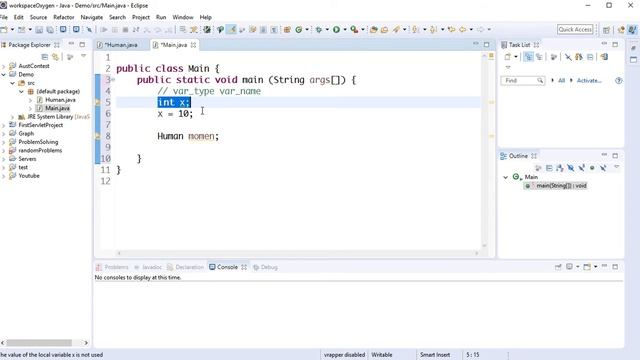Click the Quick Access field
The image size is (640, 360).
point(575,29)
